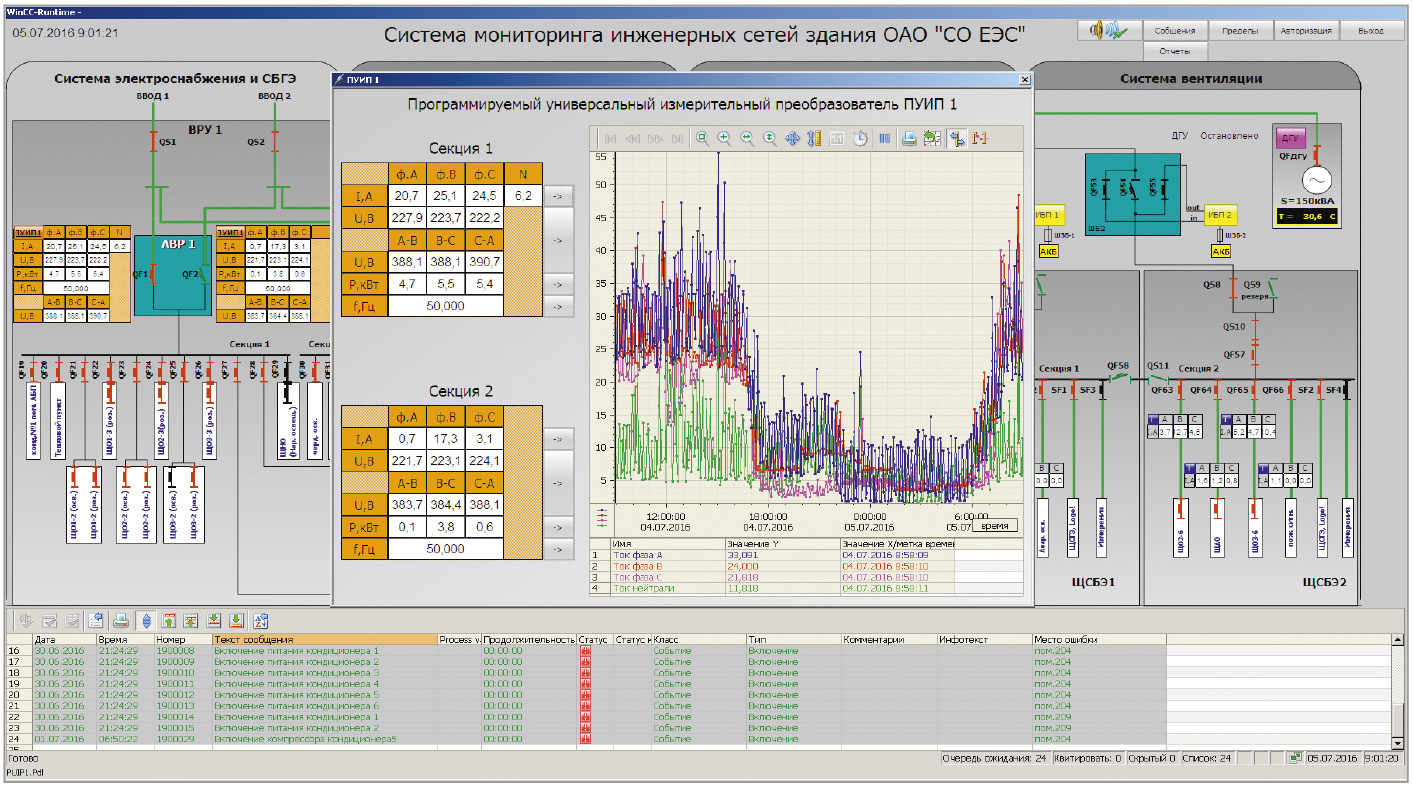Select the move trend area arrows tool
Viewport: 1413px width, 787px height.
click(792, 139)
